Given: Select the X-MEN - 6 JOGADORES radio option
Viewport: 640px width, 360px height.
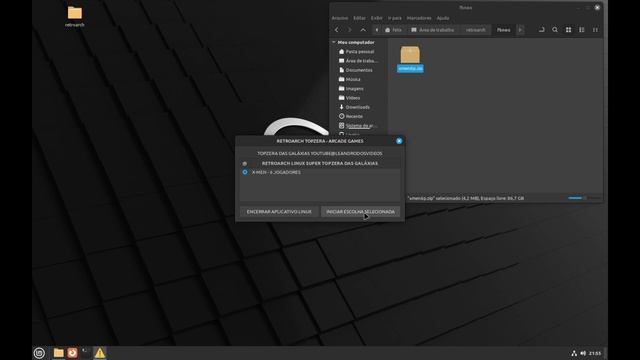Looking at the screenshot, I should [x=245, y=172].
